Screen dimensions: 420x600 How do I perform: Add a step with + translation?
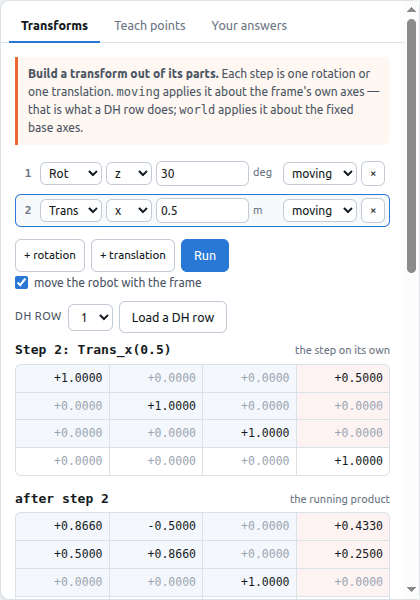[x=133, y=255]
